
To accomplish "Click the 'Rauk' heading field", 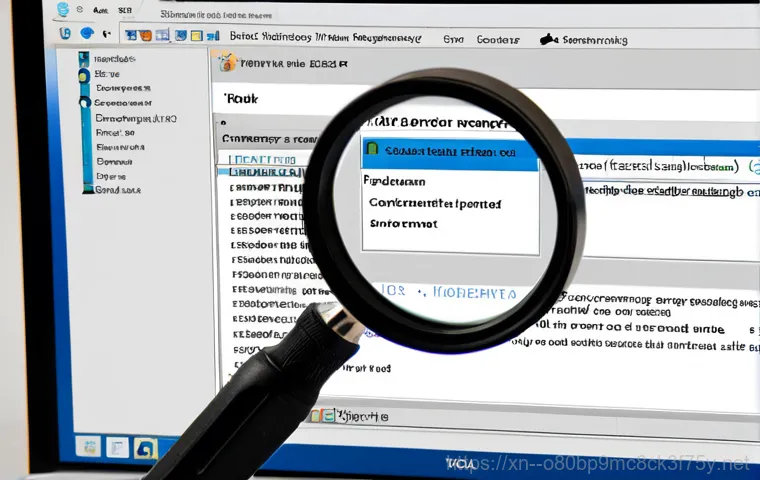I will click(x=243, y=100).
